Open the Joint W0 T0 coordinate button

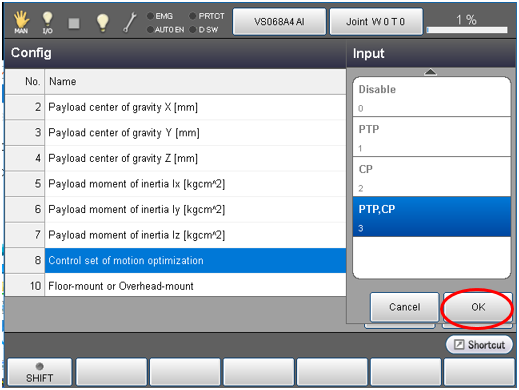[376, 22]
